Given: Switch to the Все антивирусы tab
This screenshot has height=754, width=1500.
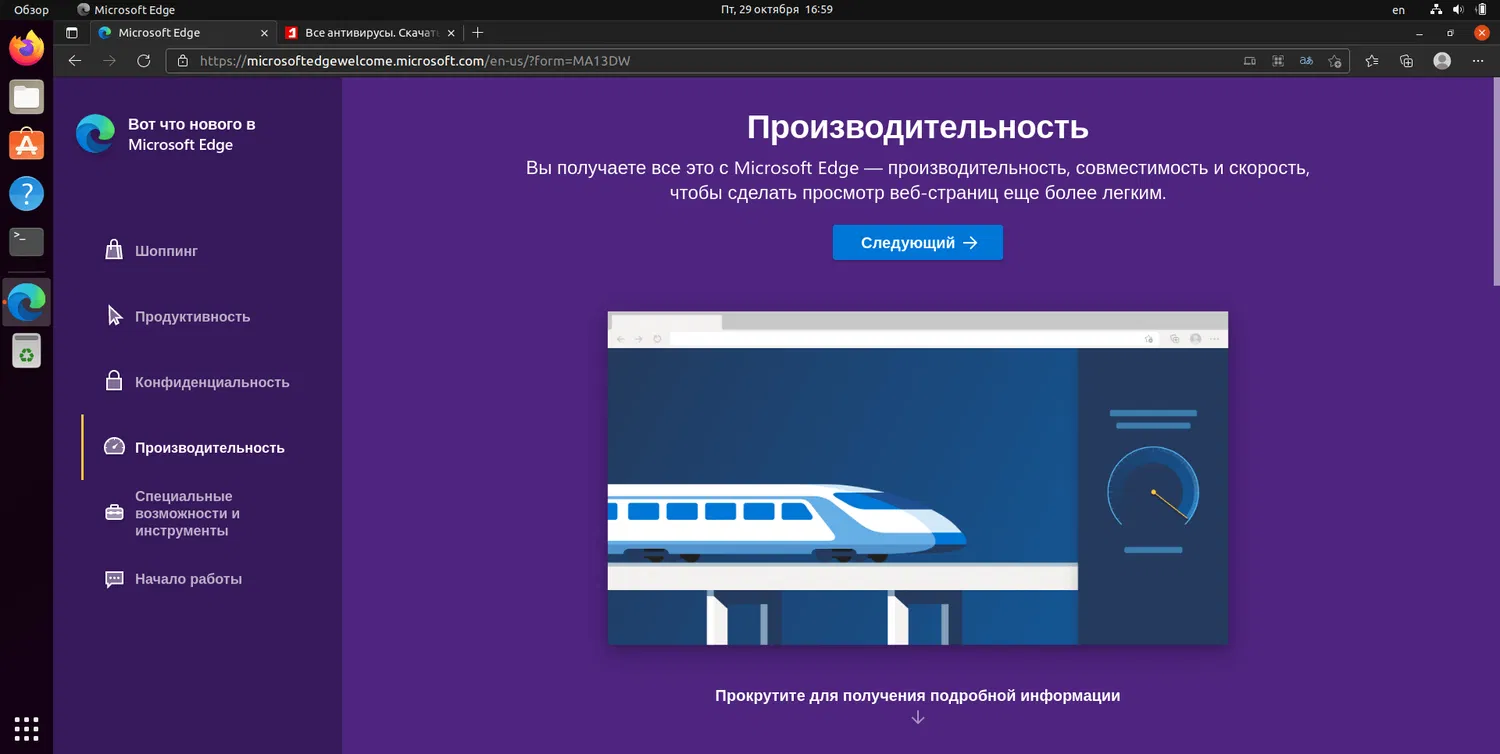Looking at the screenshot, I should tap(371, 33).
